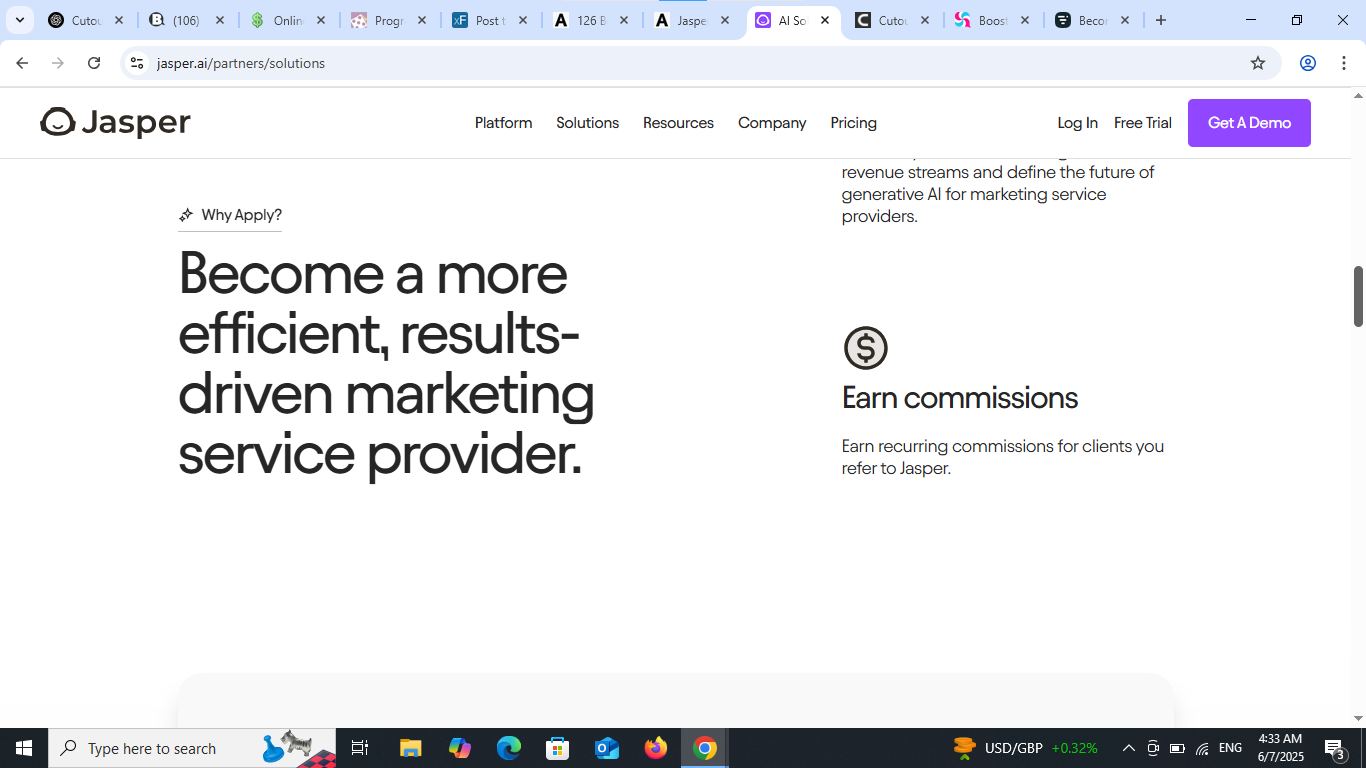
Task: Open the Windows Start menu
Action: click(24, 748)
